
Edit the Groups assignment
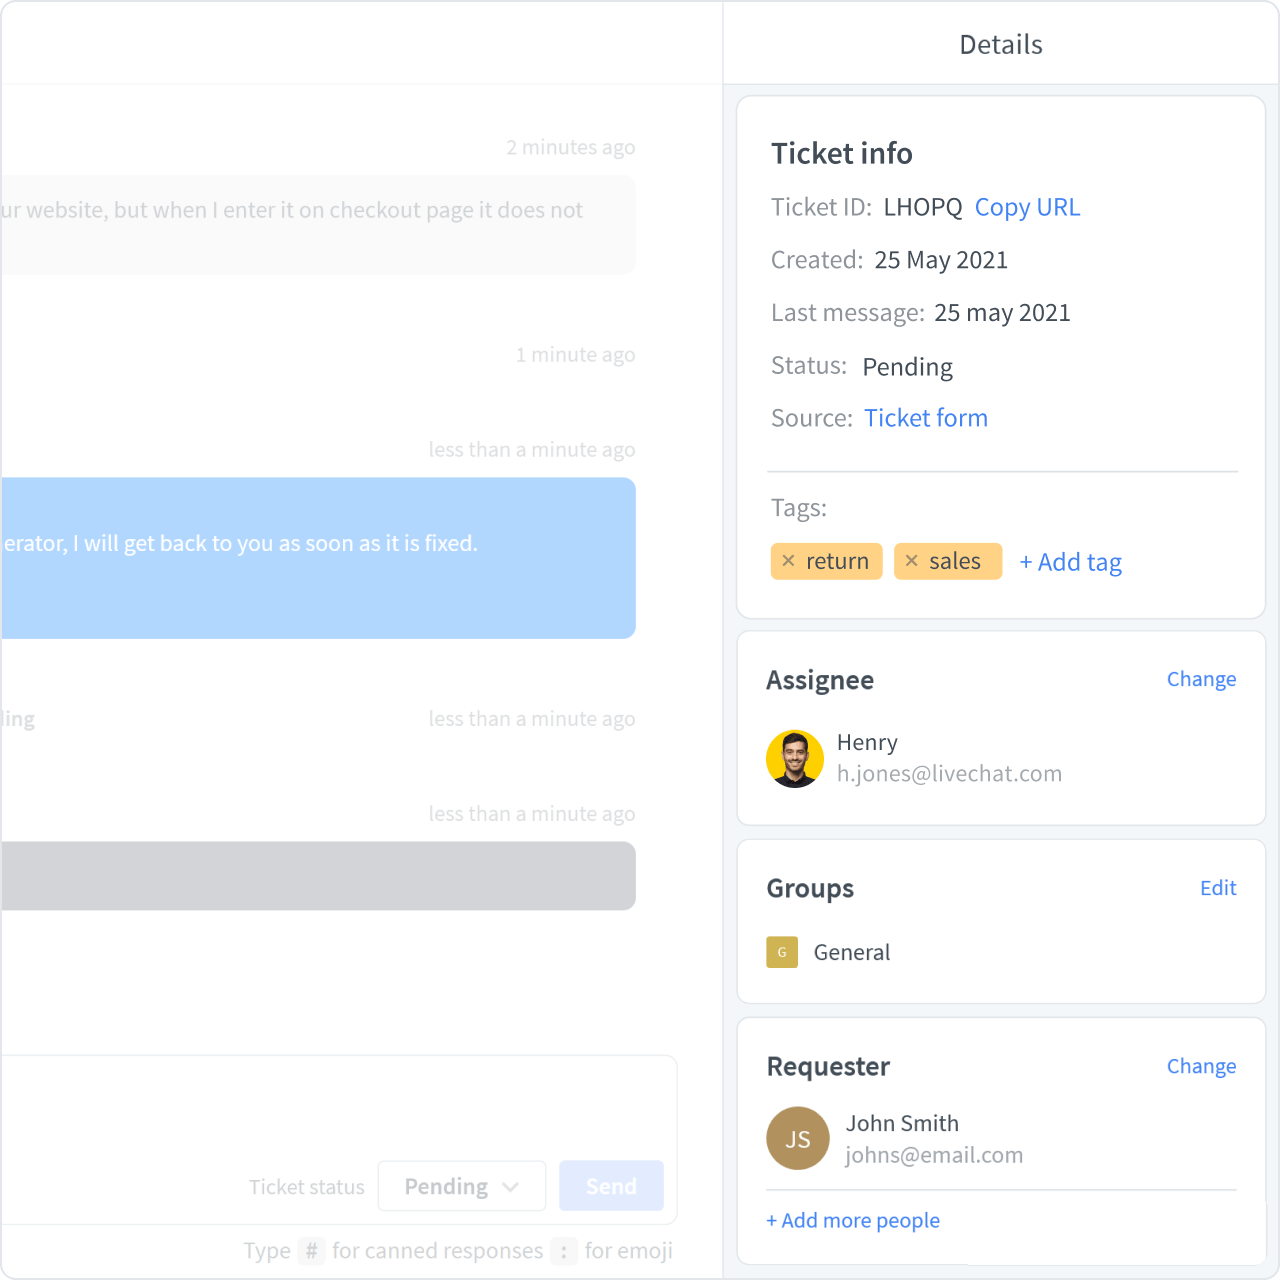coord(1218,888)
